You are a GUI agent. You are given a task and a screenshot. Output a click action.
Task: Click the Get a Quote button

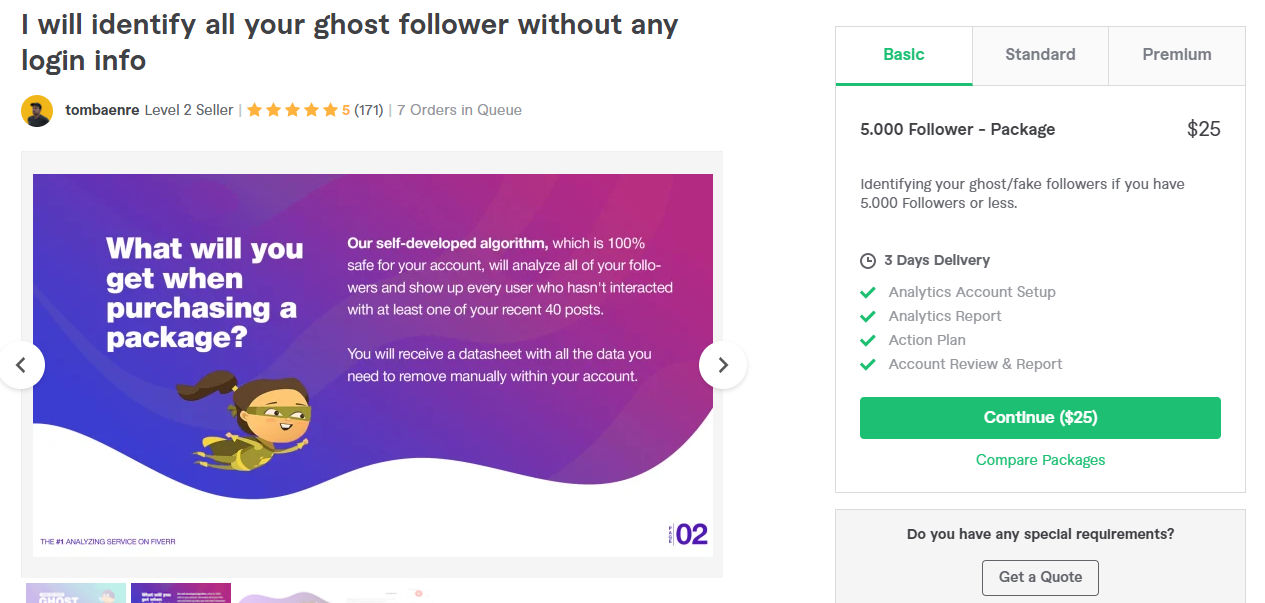[1040, 577]
